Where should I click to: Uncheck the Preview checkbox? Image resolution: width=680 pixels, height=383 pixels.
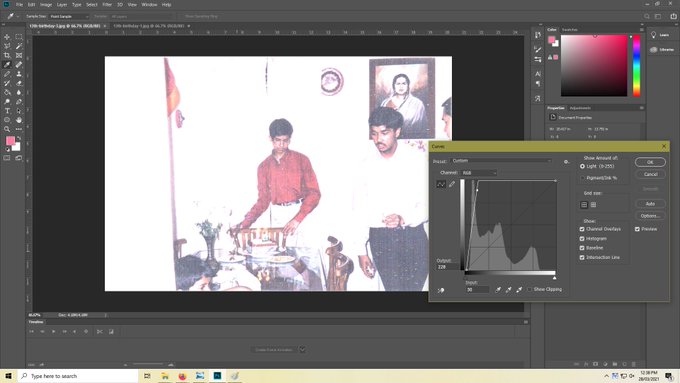tap(637, 229)
